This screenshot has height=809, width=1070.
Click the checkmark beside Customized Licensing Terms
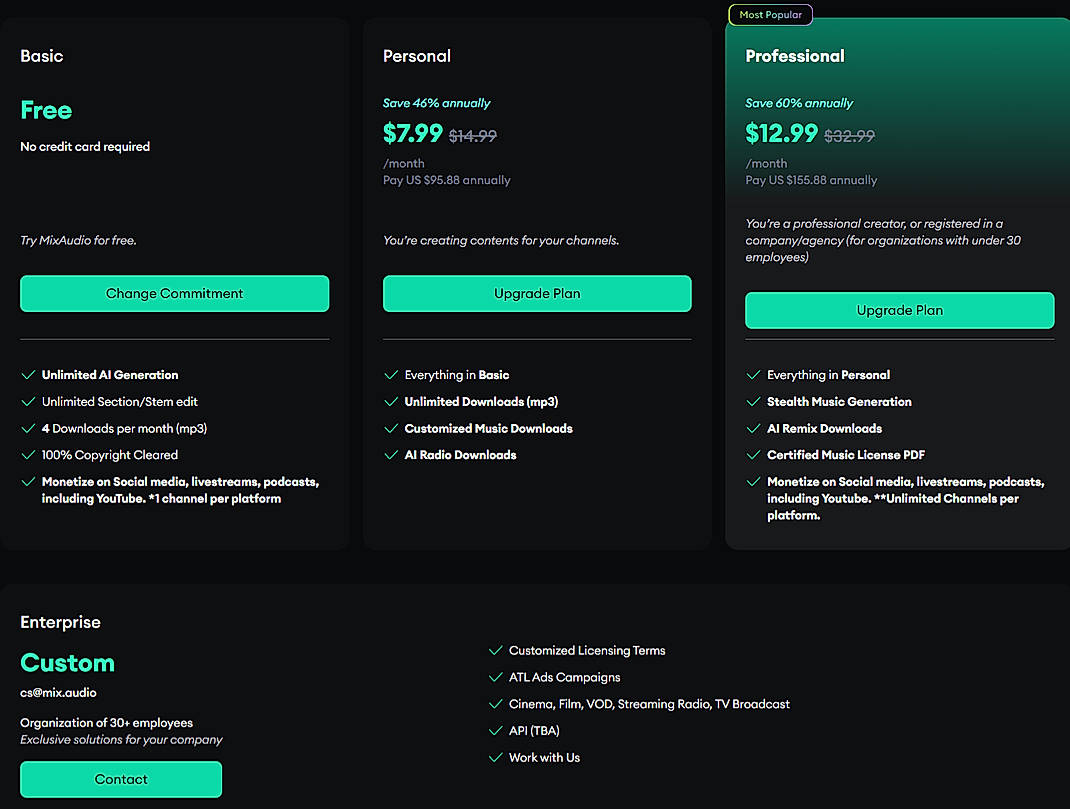click(495, 650)
